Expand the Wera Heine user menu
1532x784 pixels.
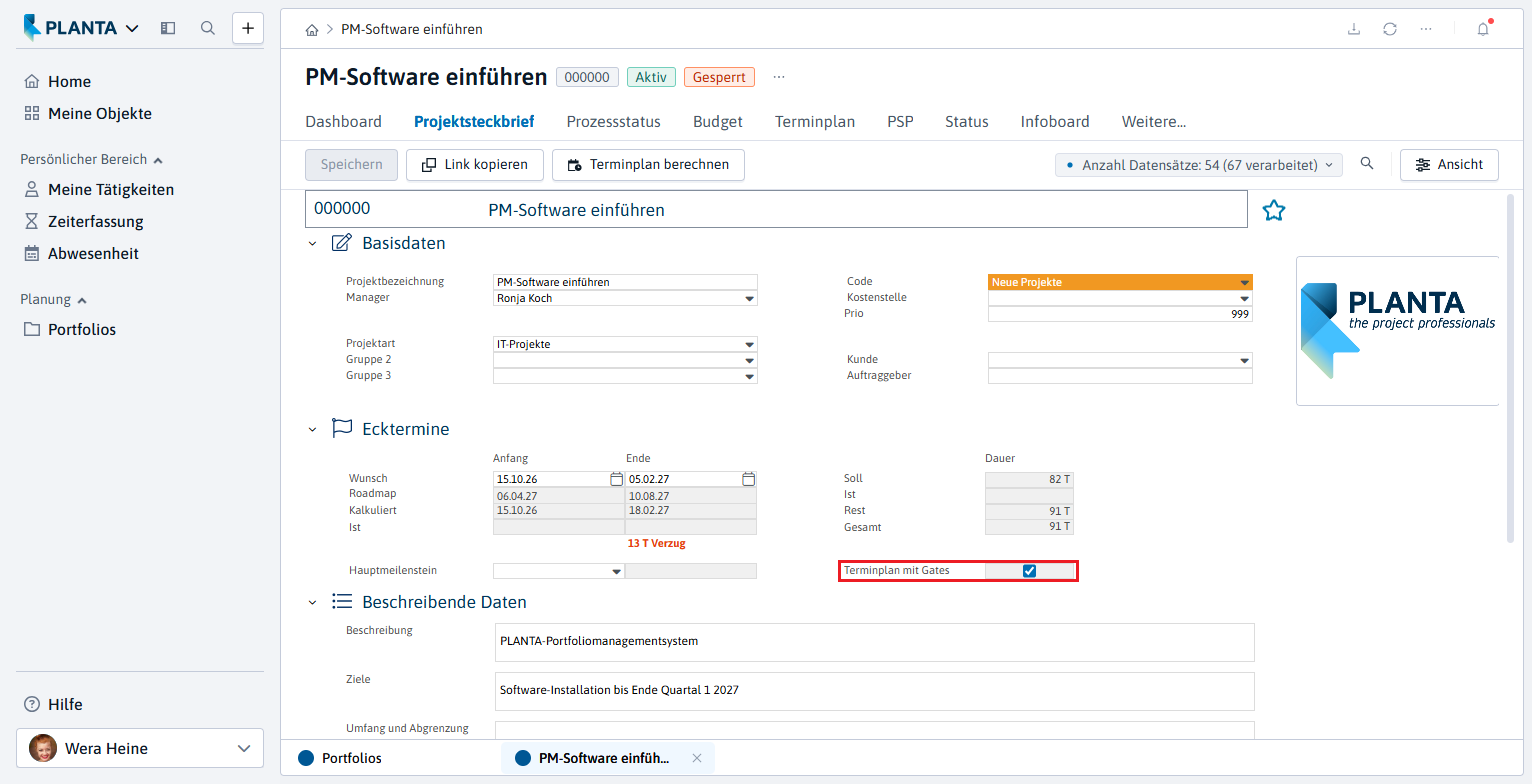140,748
